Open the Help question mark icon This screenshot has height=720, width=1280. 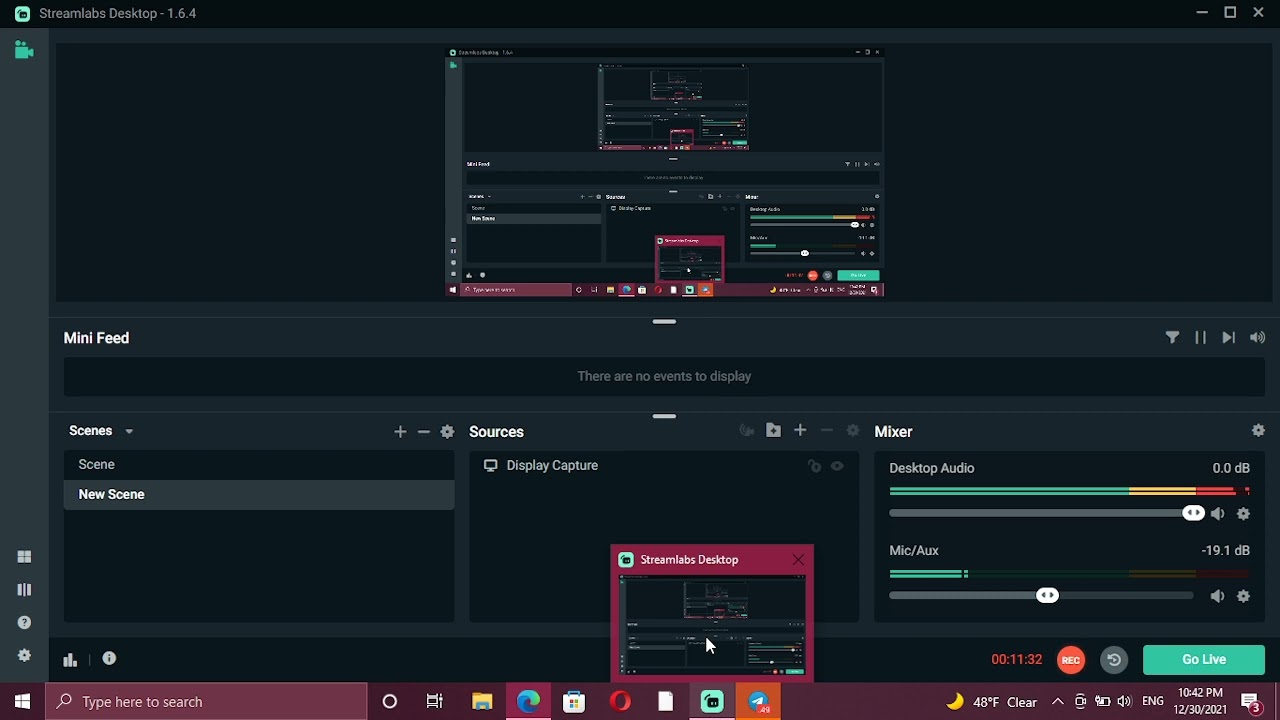pos(24,623)
